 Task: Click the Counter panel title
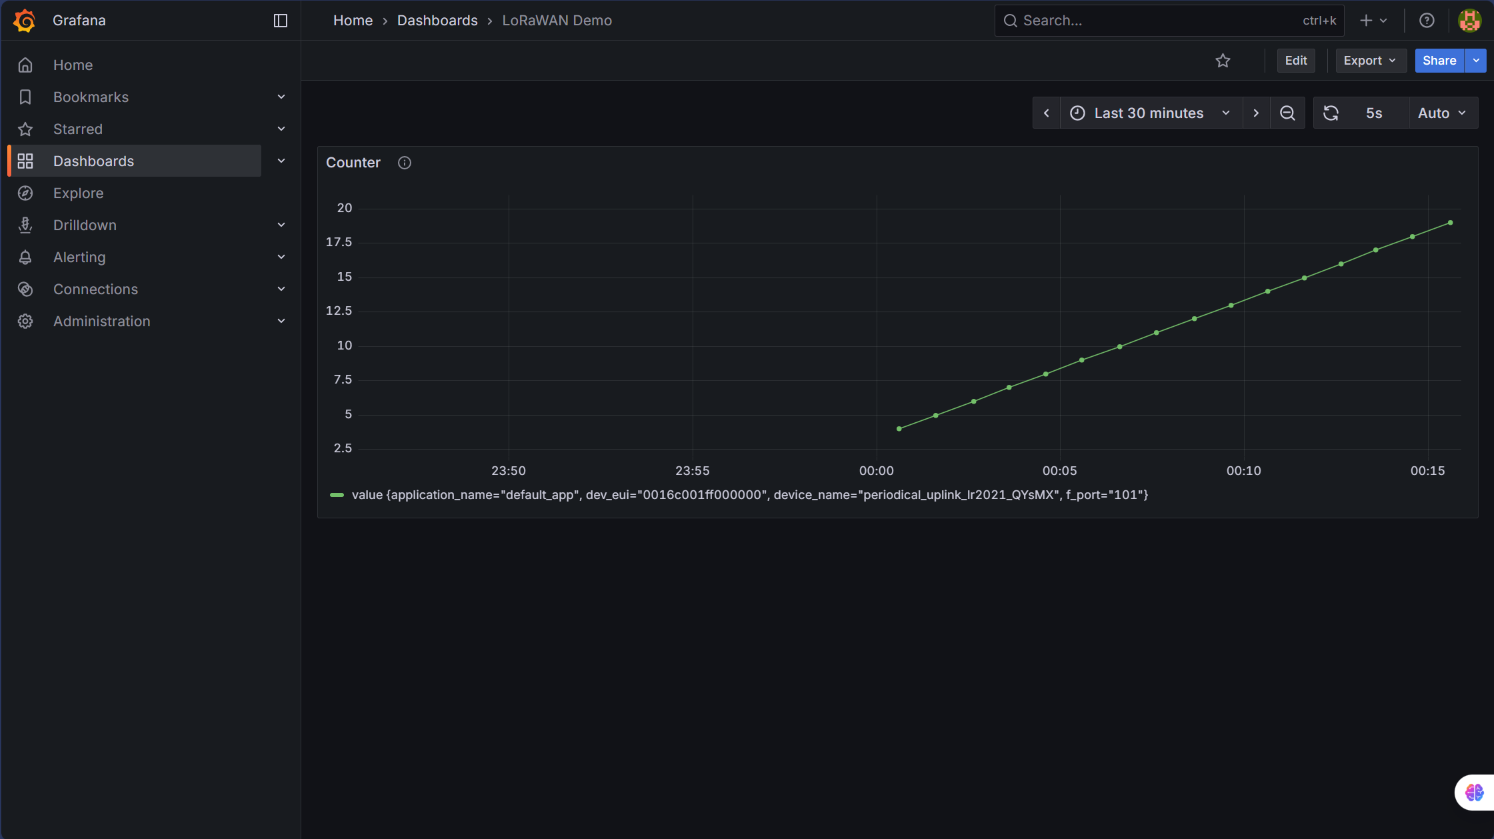click(353, 163)
